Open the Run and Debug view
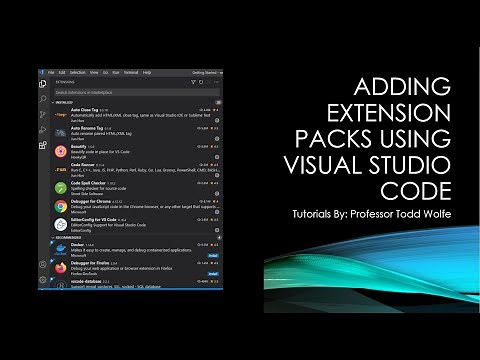Viewport: 480px width, 360px height. pyautogui.click(x=43, y=130)
